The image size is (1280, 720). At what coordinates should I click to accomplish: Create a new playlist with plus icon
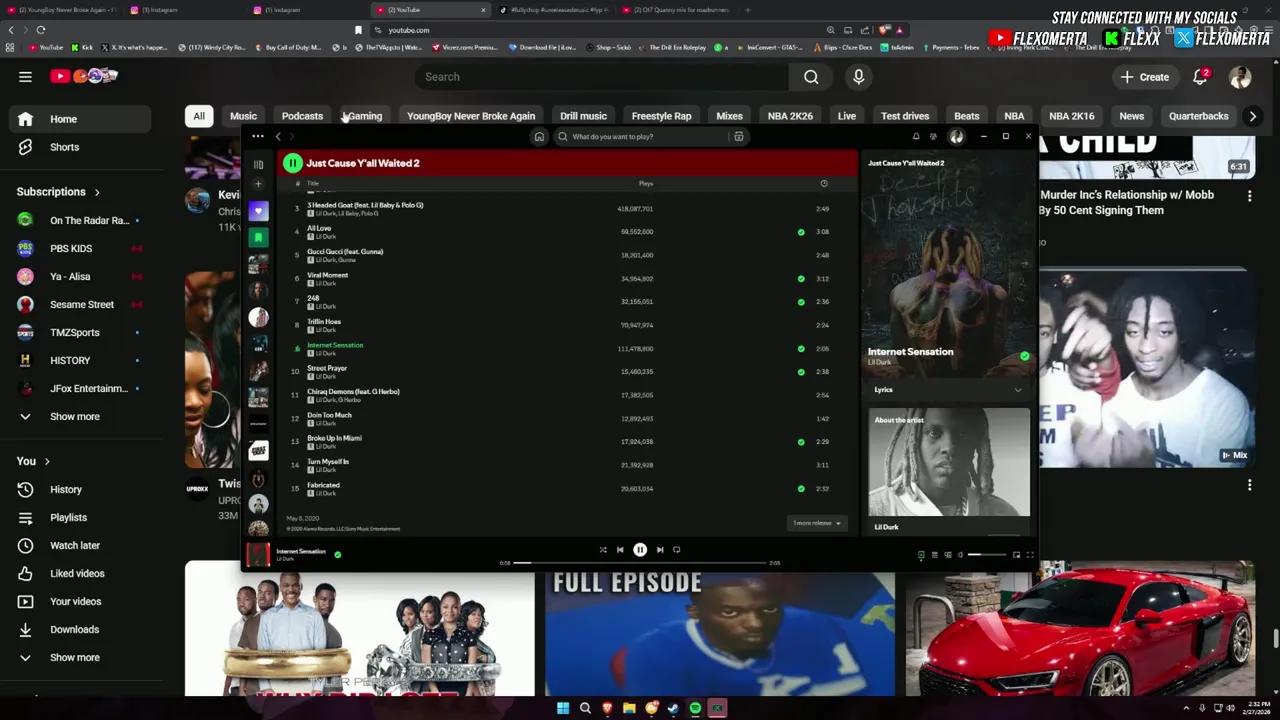point(258,184)
